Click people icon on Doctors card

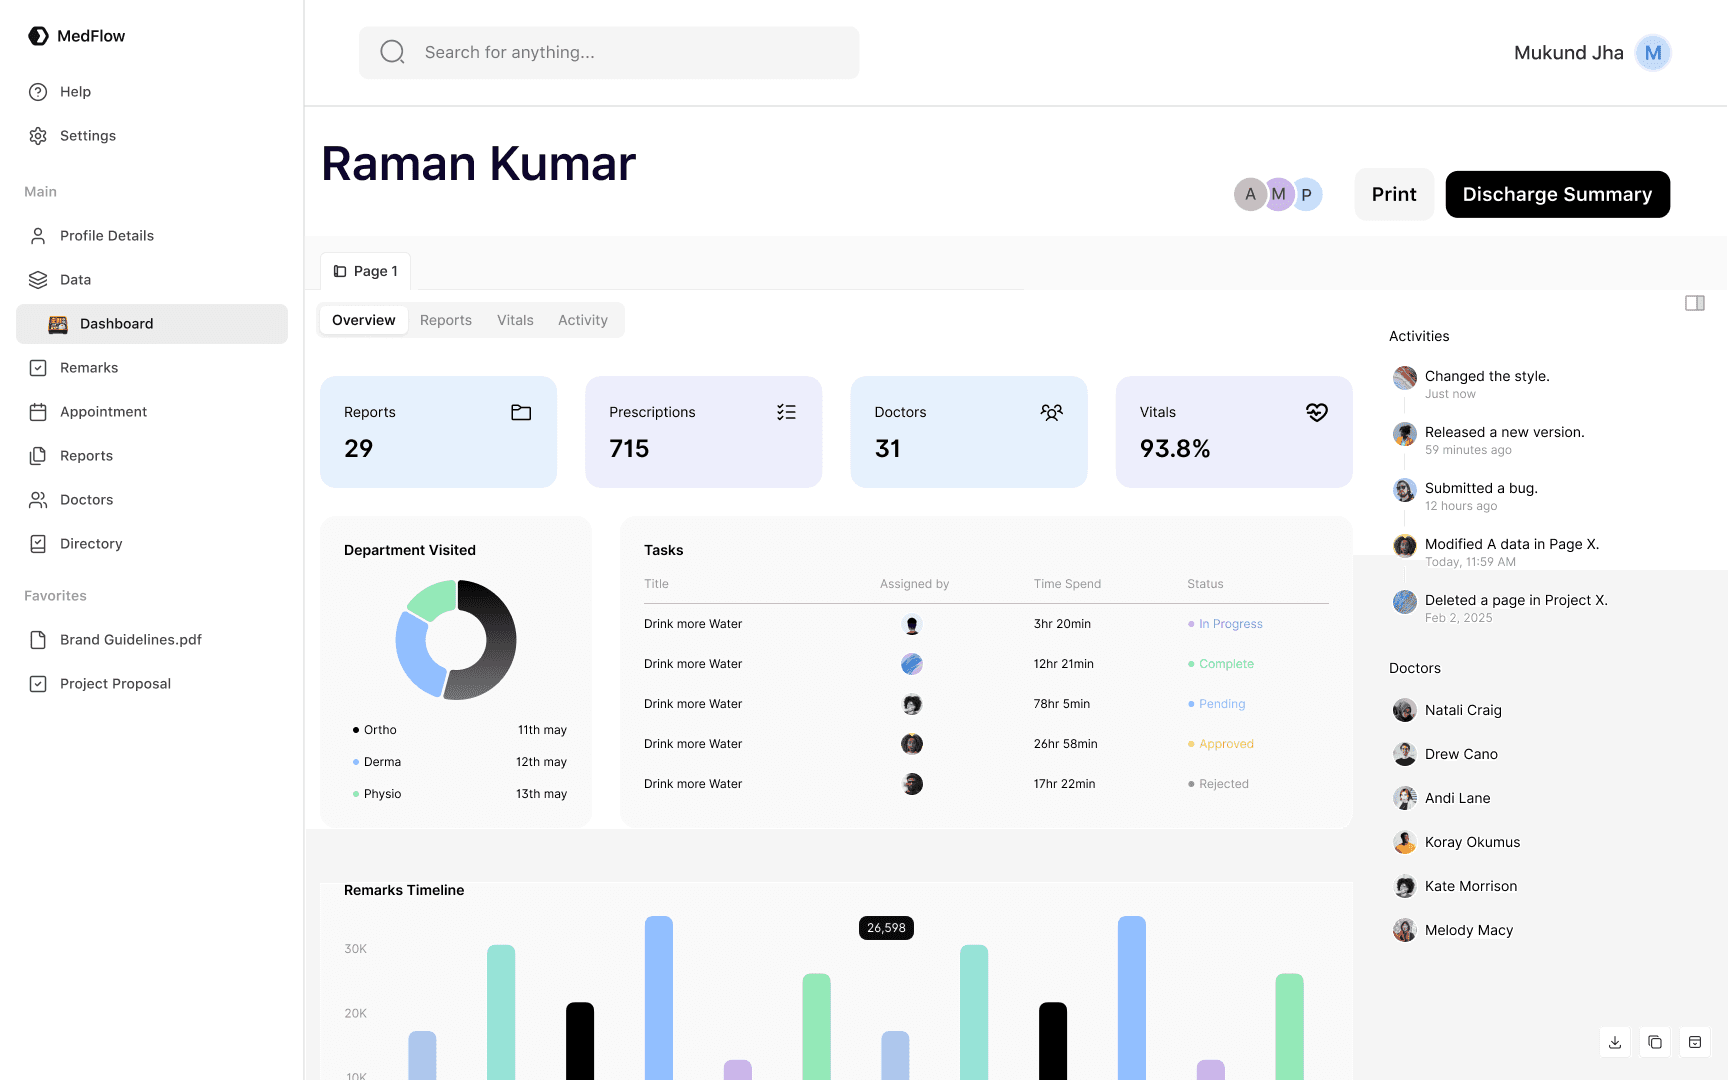click(1051, 412)
